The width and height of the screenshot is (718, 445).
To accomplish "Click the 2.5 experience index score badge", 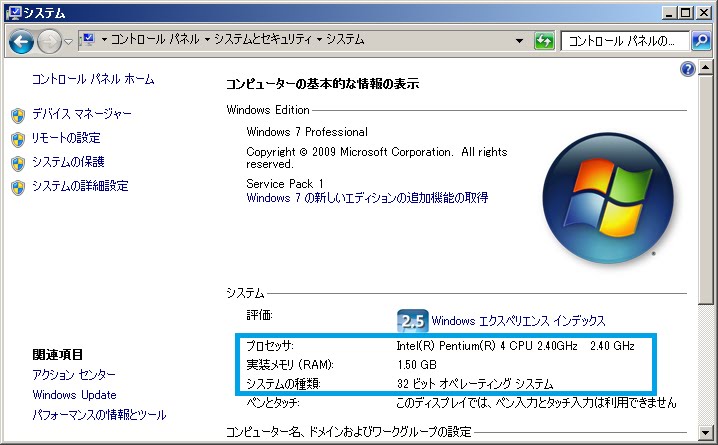I will [413, 320].
